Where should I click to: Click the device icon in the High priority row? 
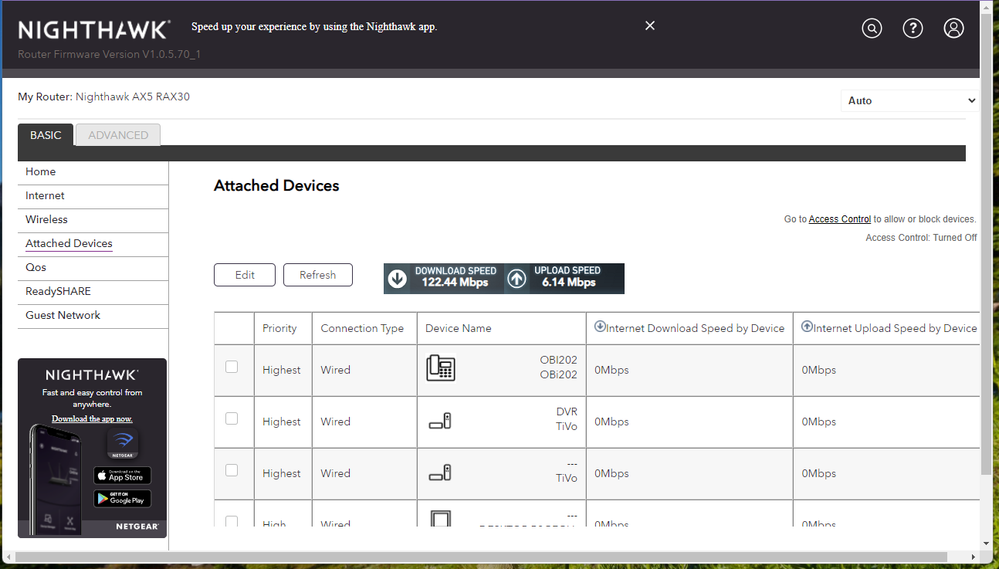coord(440,518)
